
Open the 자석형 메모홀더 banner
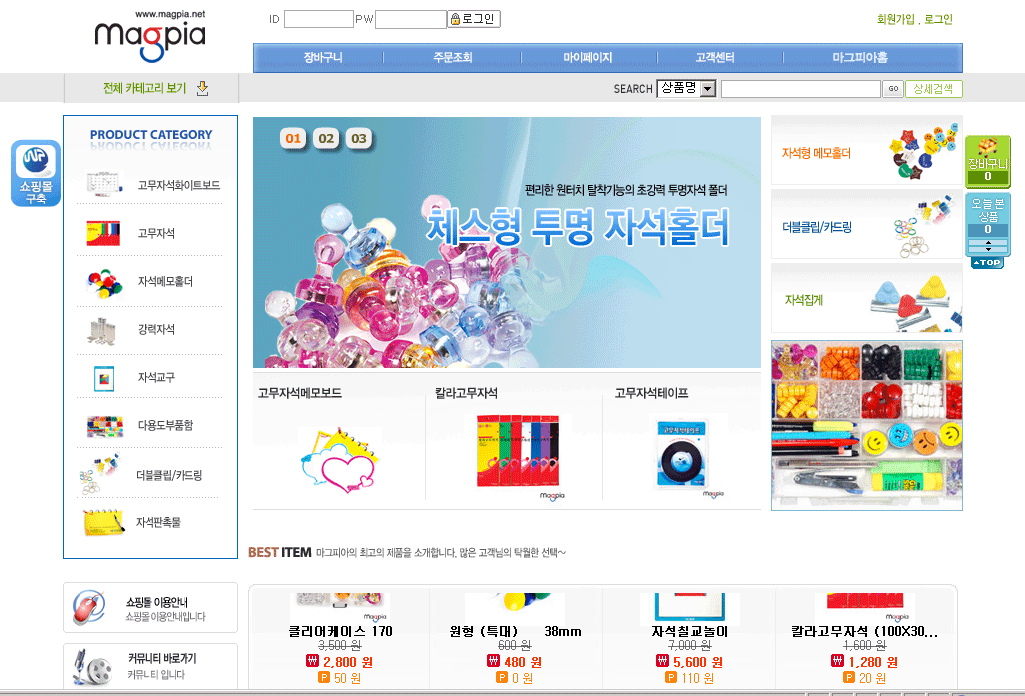click(867, 150)
